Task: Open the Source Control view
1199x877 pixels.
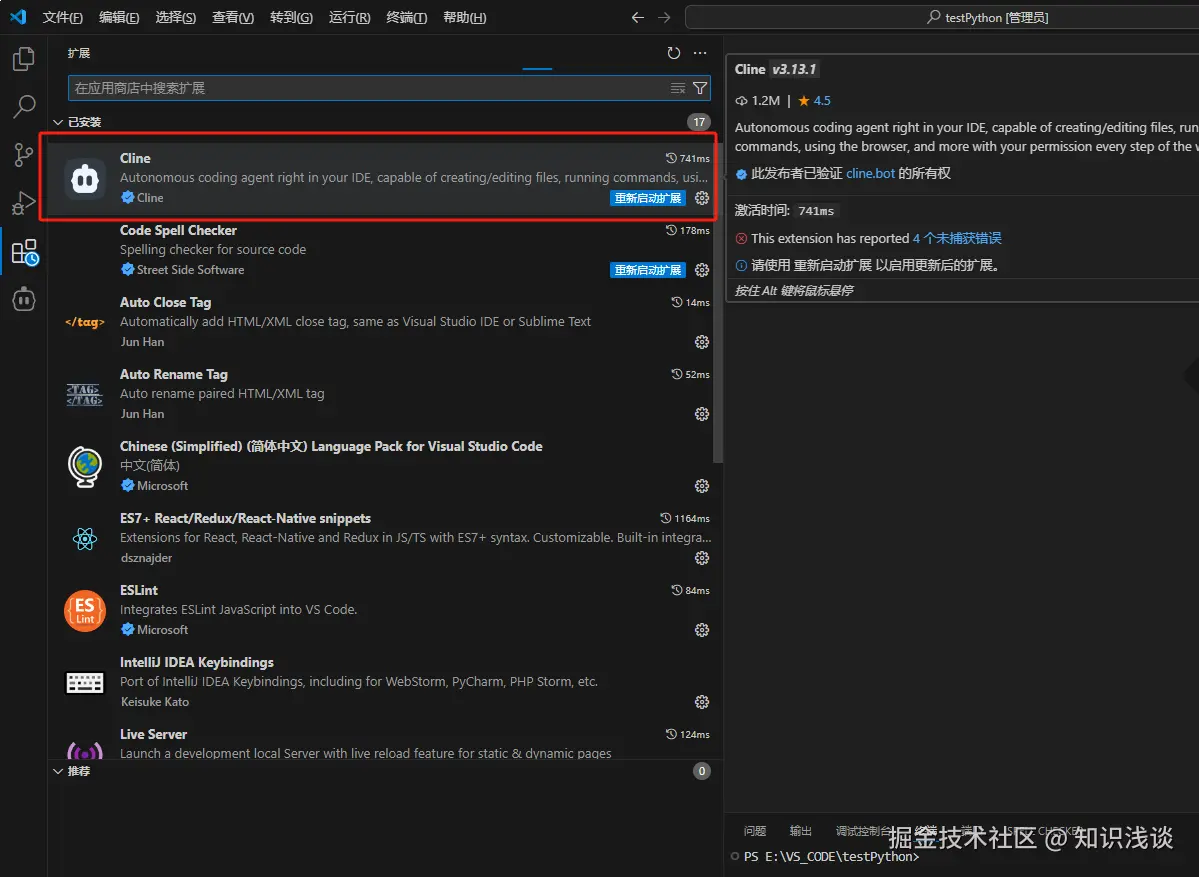Action: tap(24, 155)
